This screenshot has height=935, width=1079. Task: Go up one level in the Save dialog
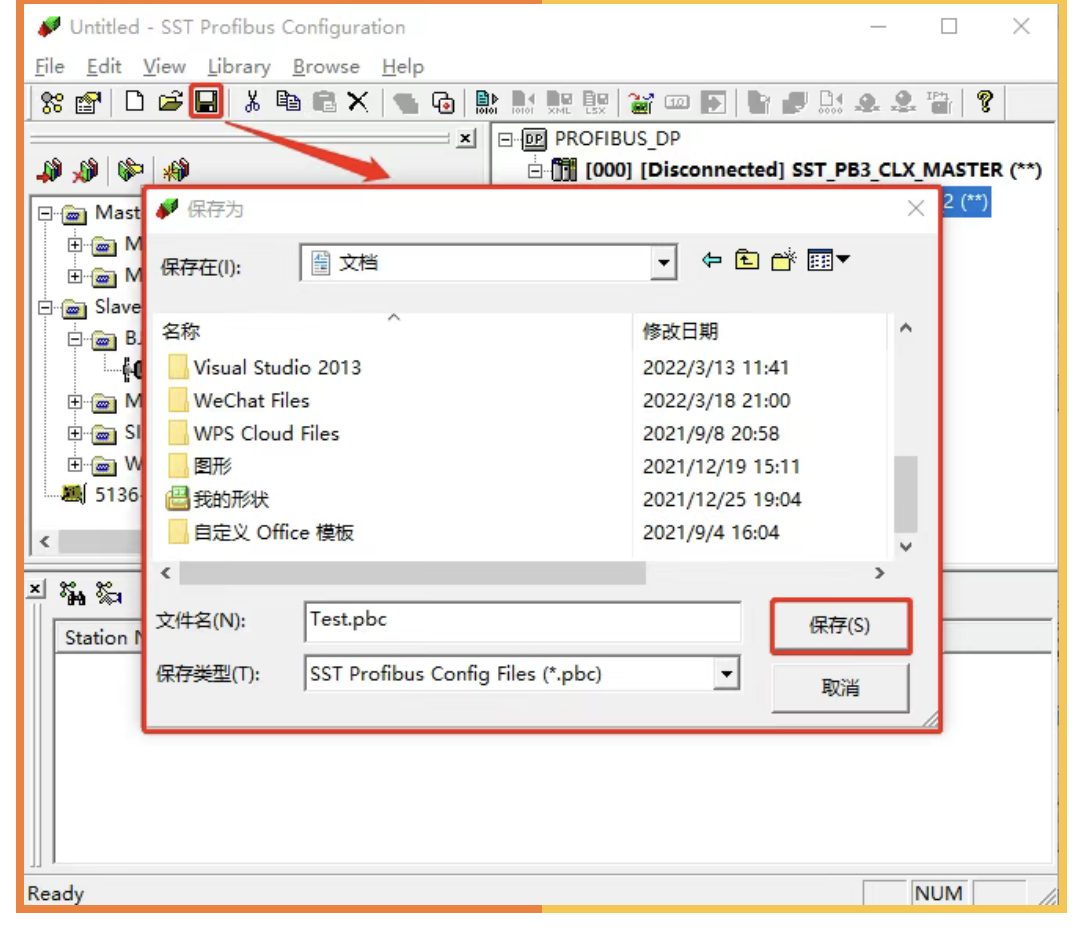coord(748,261)
